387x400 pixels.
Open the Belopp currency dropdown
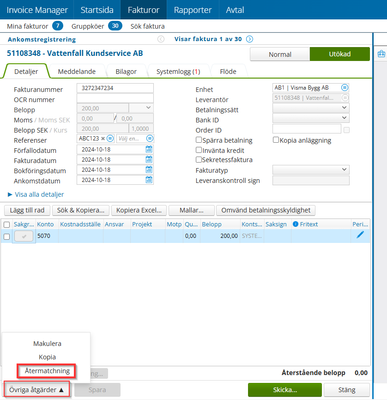(x=141, y=108)
